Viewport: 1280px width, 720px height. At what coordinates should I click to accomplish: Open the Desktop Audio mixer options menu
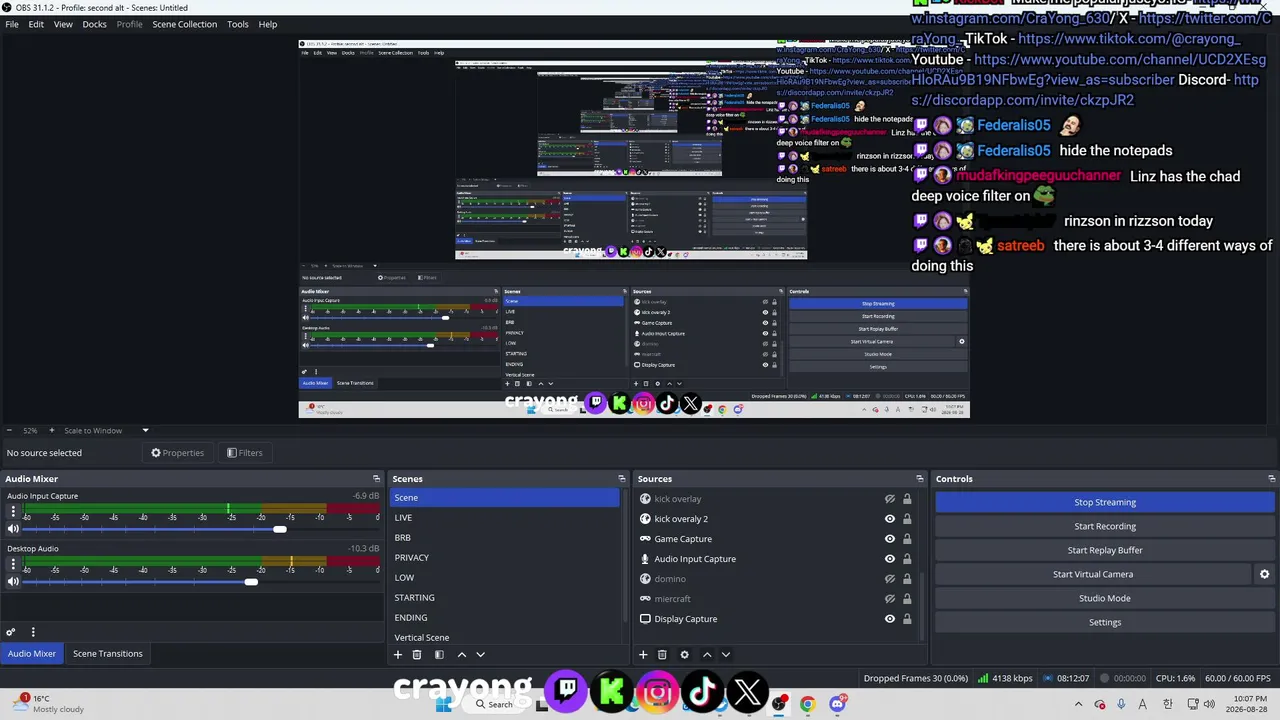point(13,563)
